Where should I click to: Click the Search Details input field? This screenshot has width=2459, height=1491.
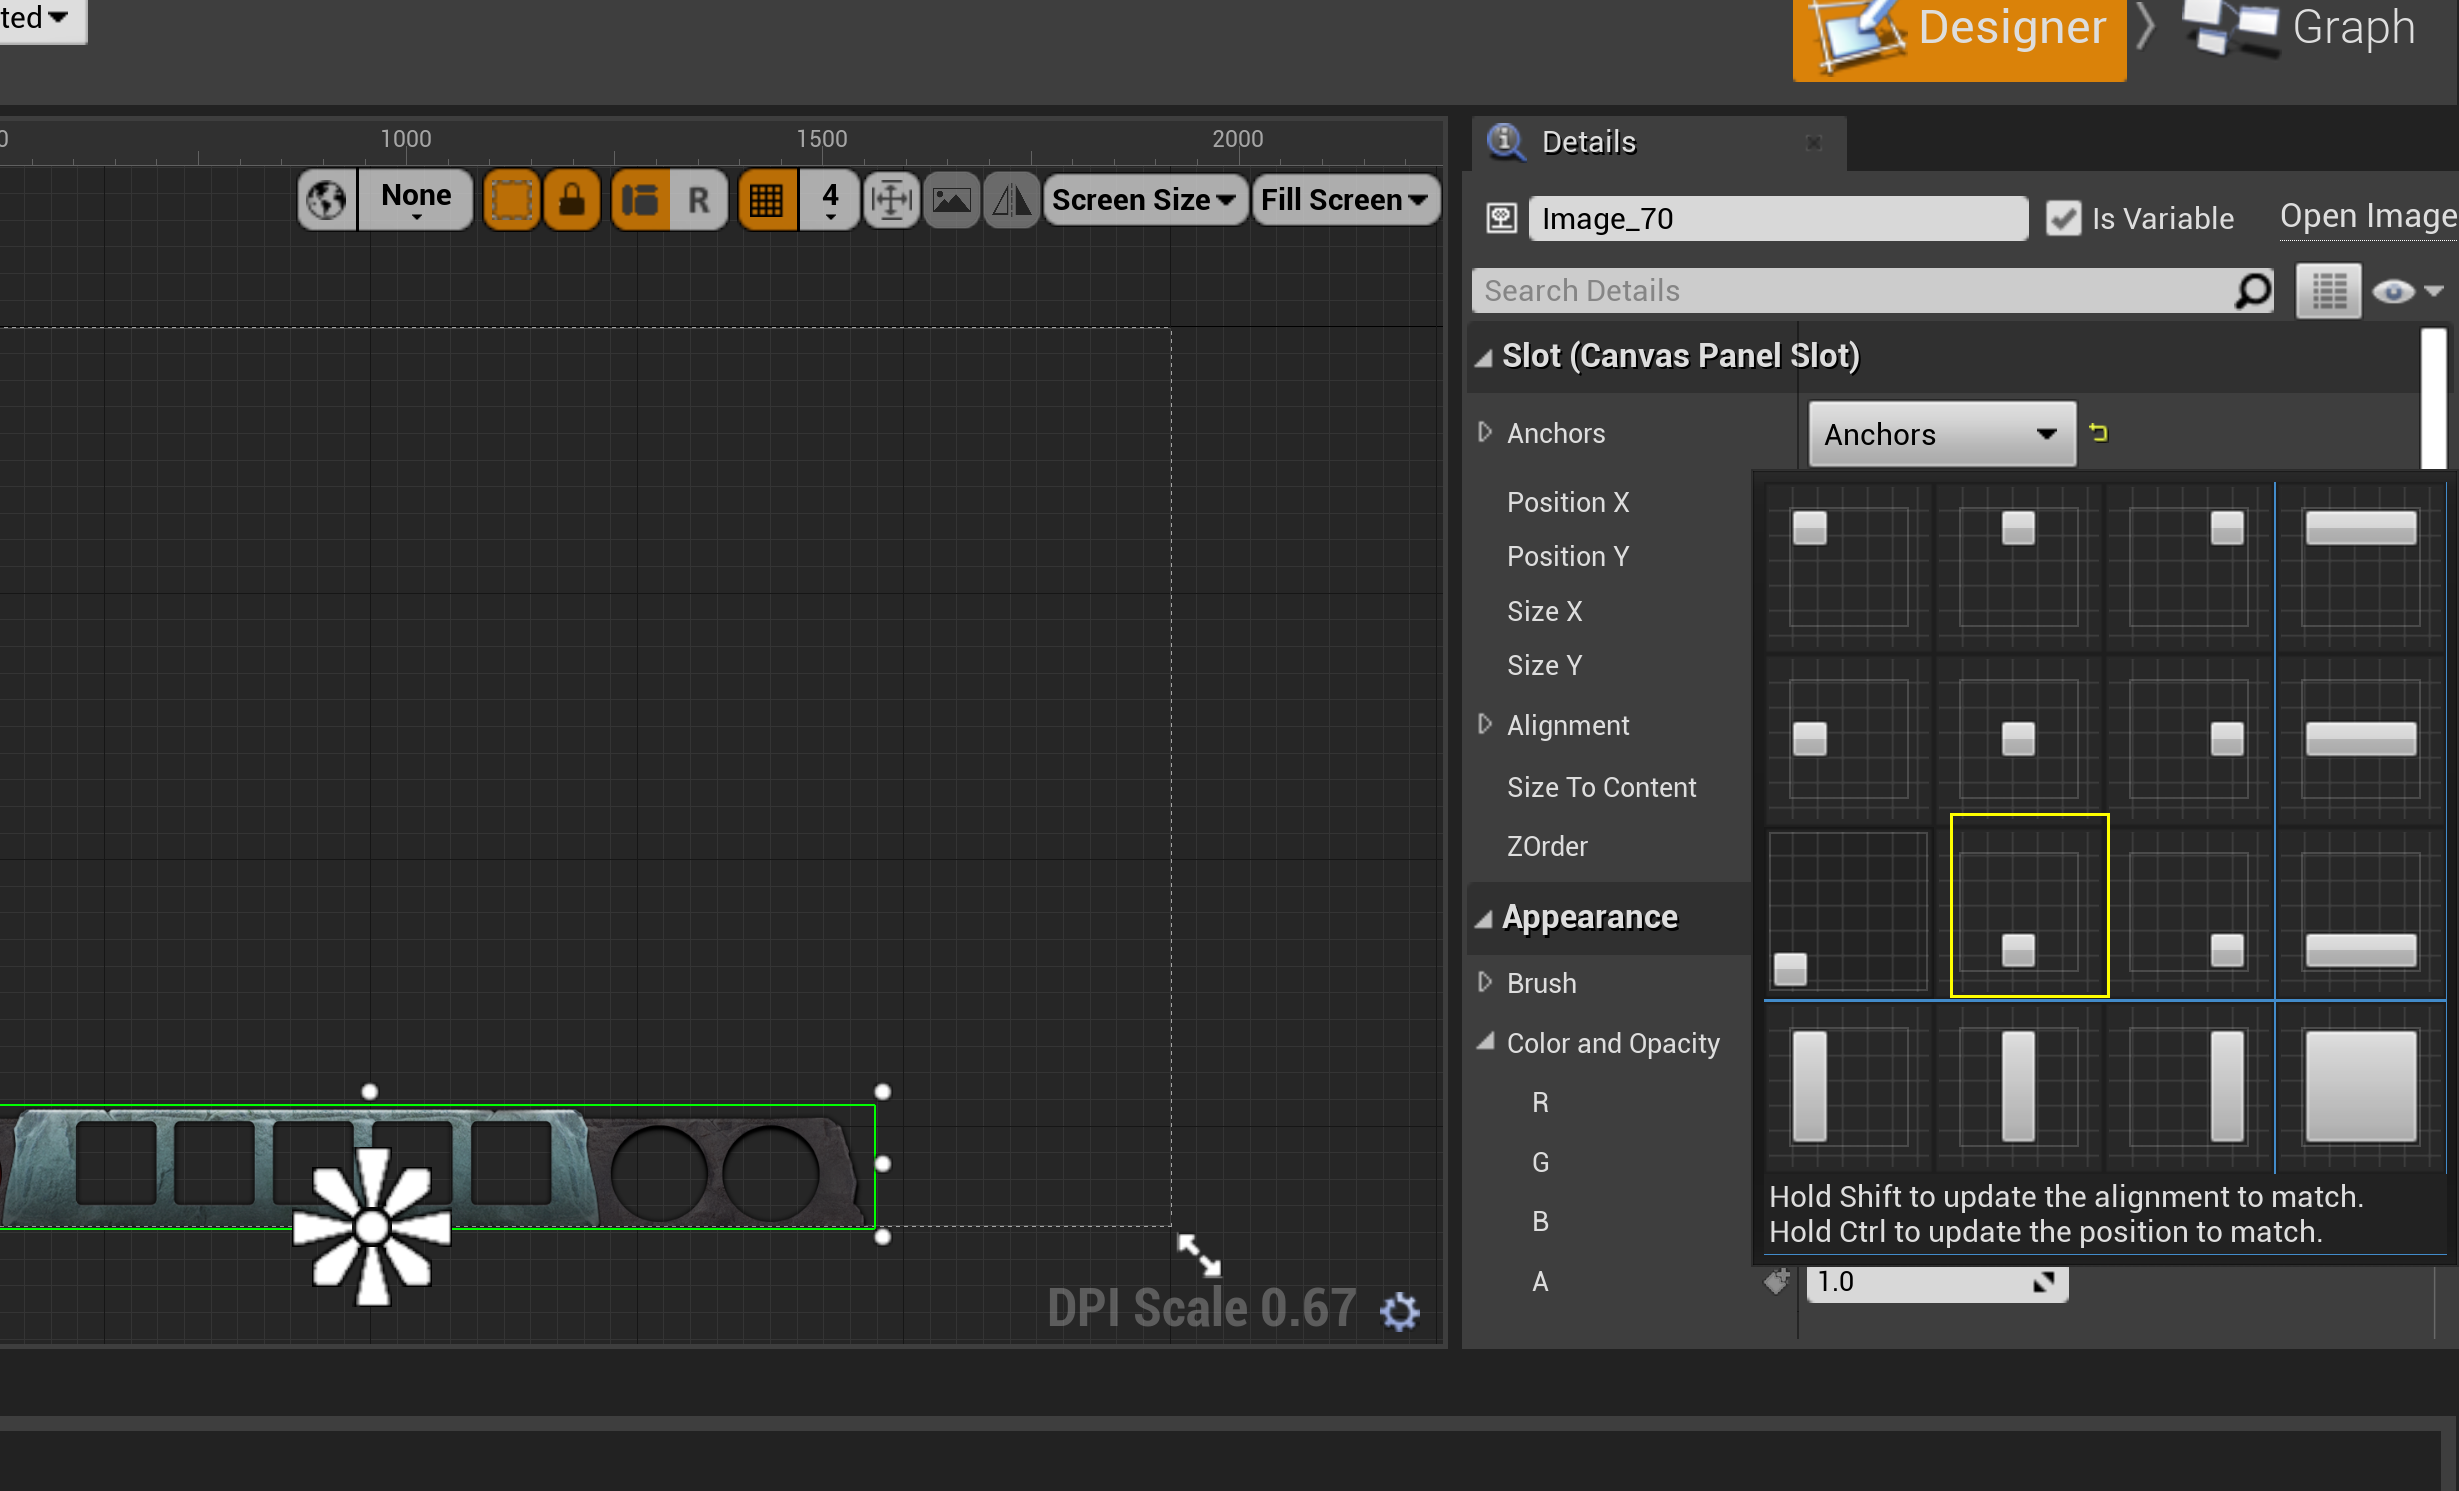1870,290
